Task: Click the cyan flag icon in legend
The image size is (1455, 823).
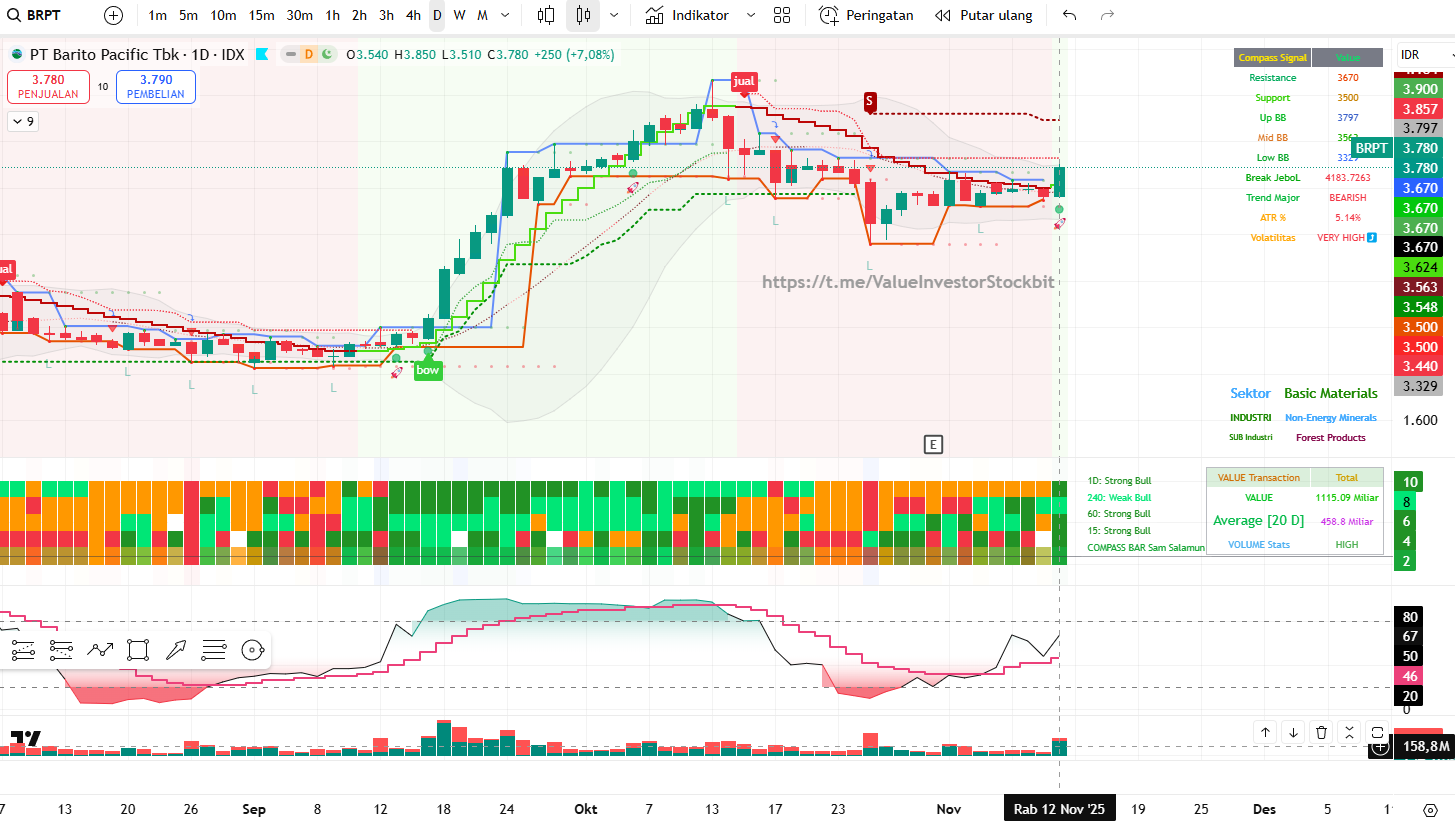Action: point(262,54)
